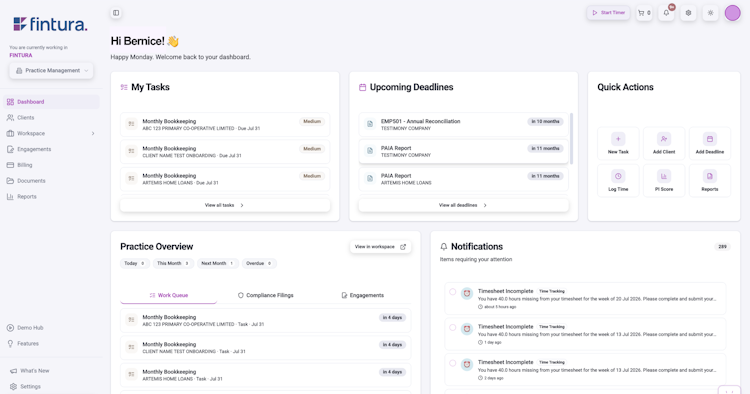Click the Log Time quick action

618,180
